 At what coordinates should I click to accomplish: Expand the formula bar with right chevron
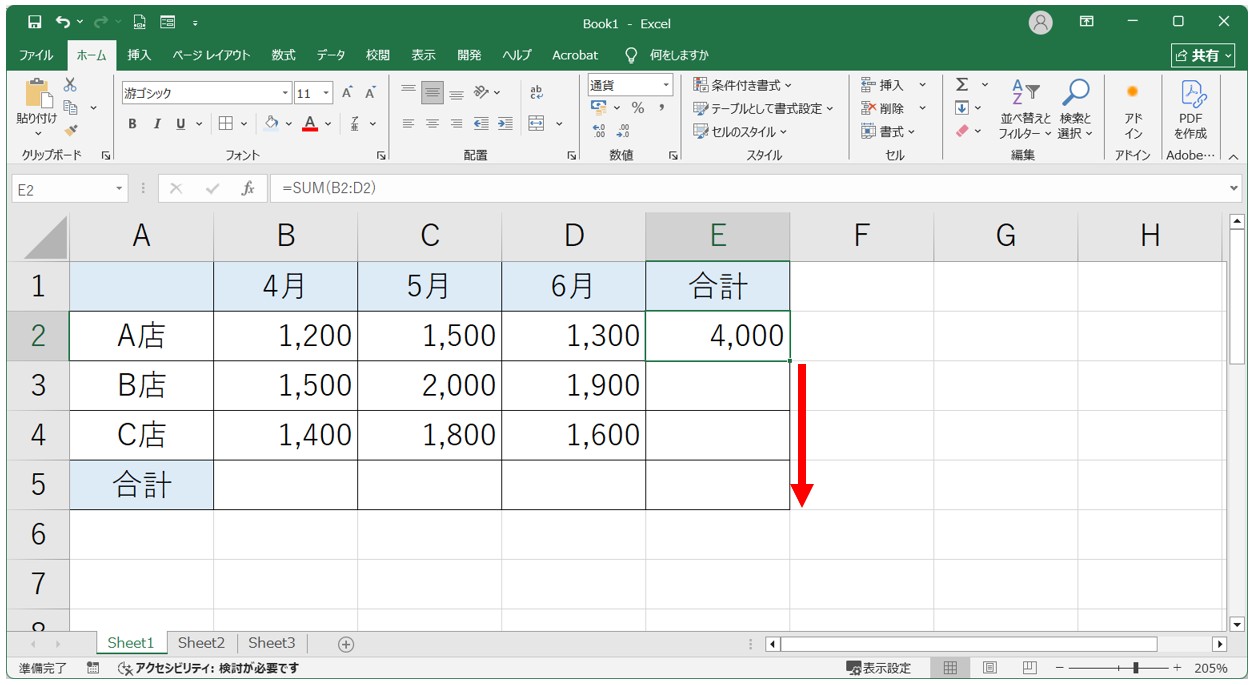click(1233, 188)
